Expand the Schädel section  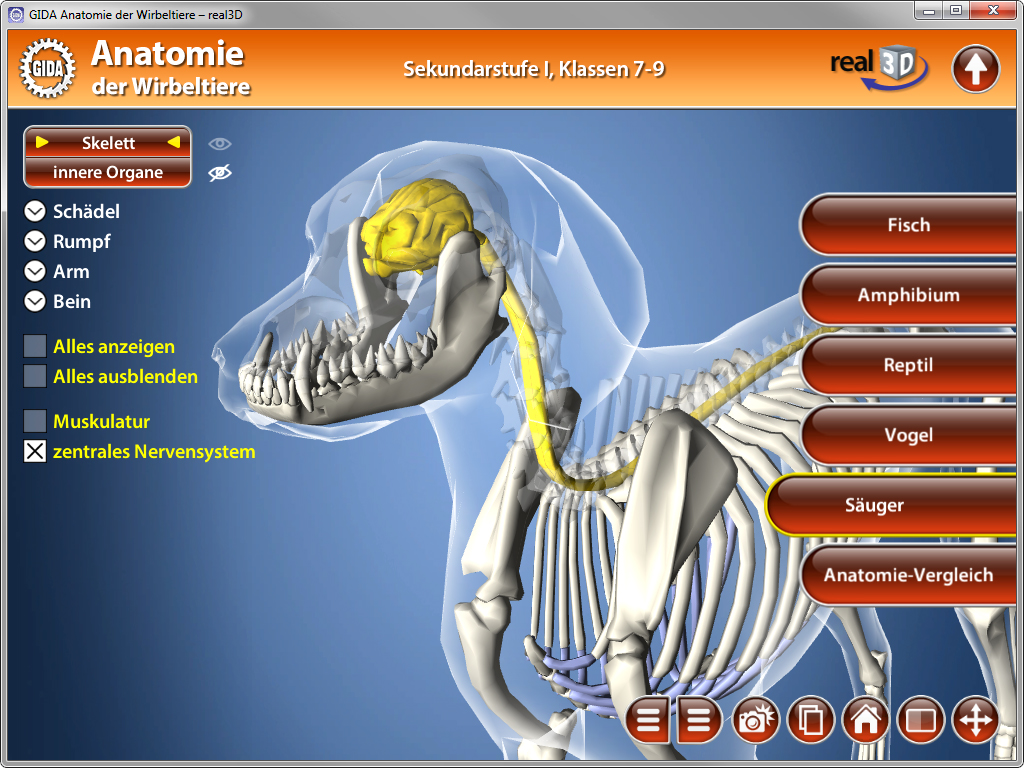point(36,212)
